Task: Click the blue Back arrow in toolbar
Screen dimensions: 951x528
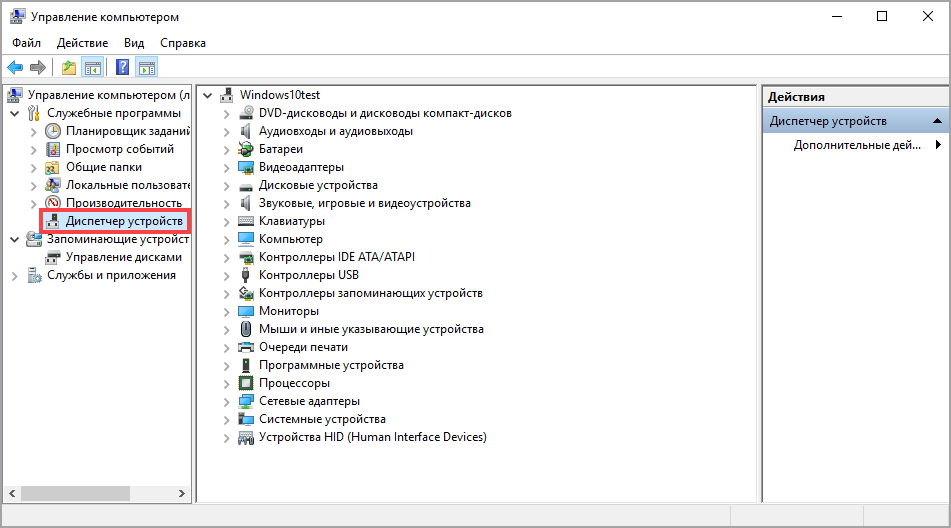Action: pos(15,68)
